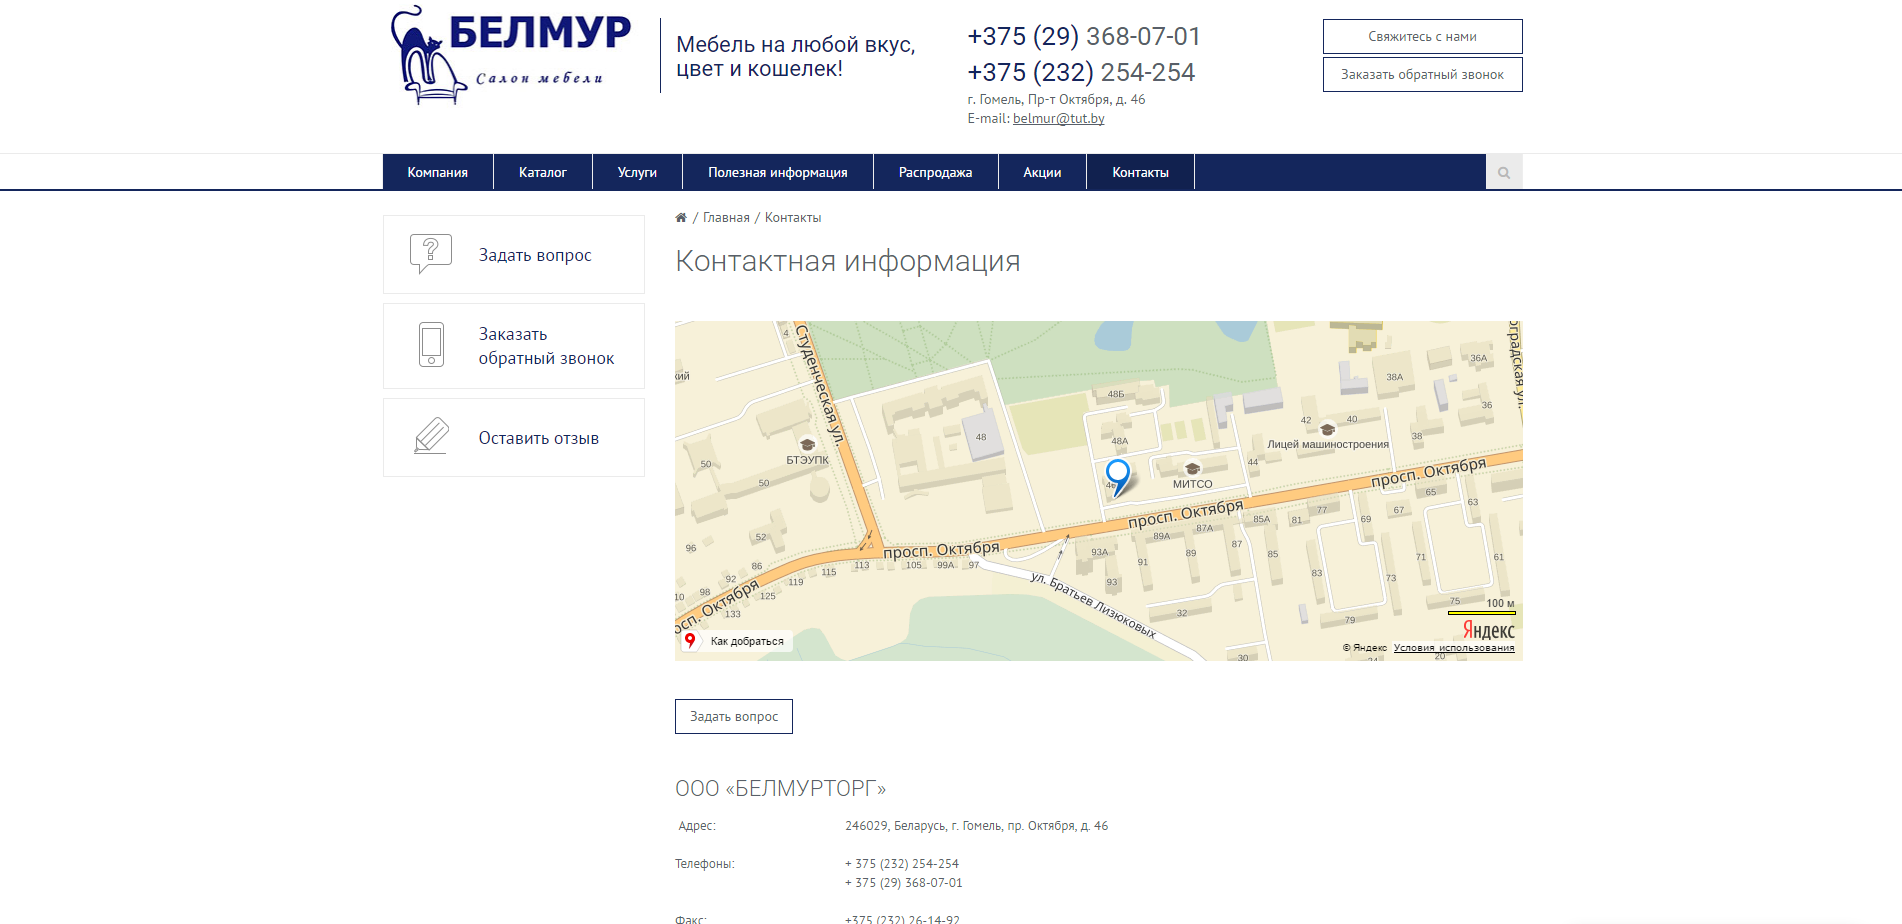Click the БТЭУПК graduation cap map icon
The image size is (1902, 924).
[x=807, y=445]
